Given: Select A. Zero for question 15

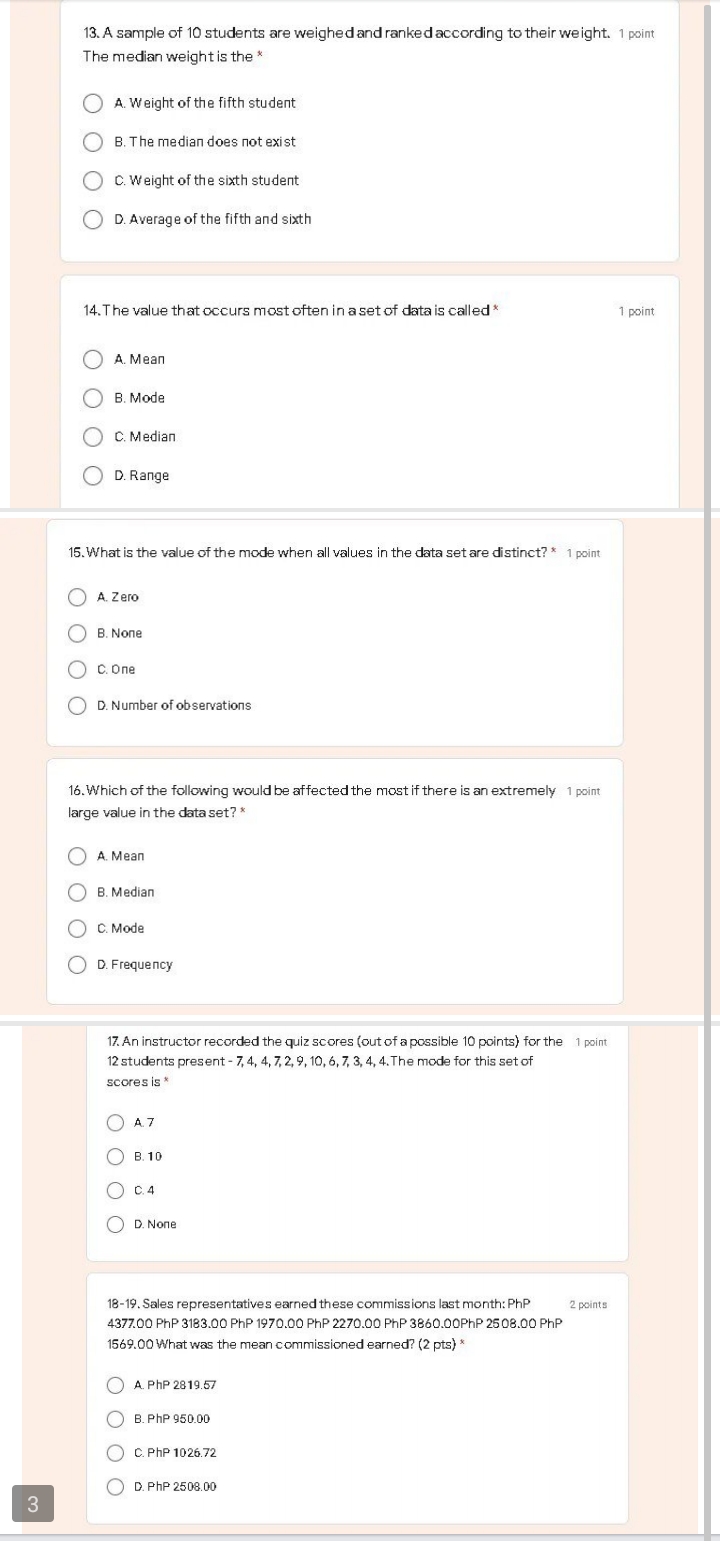Looking at the screenshot, I should click(77, 597).
